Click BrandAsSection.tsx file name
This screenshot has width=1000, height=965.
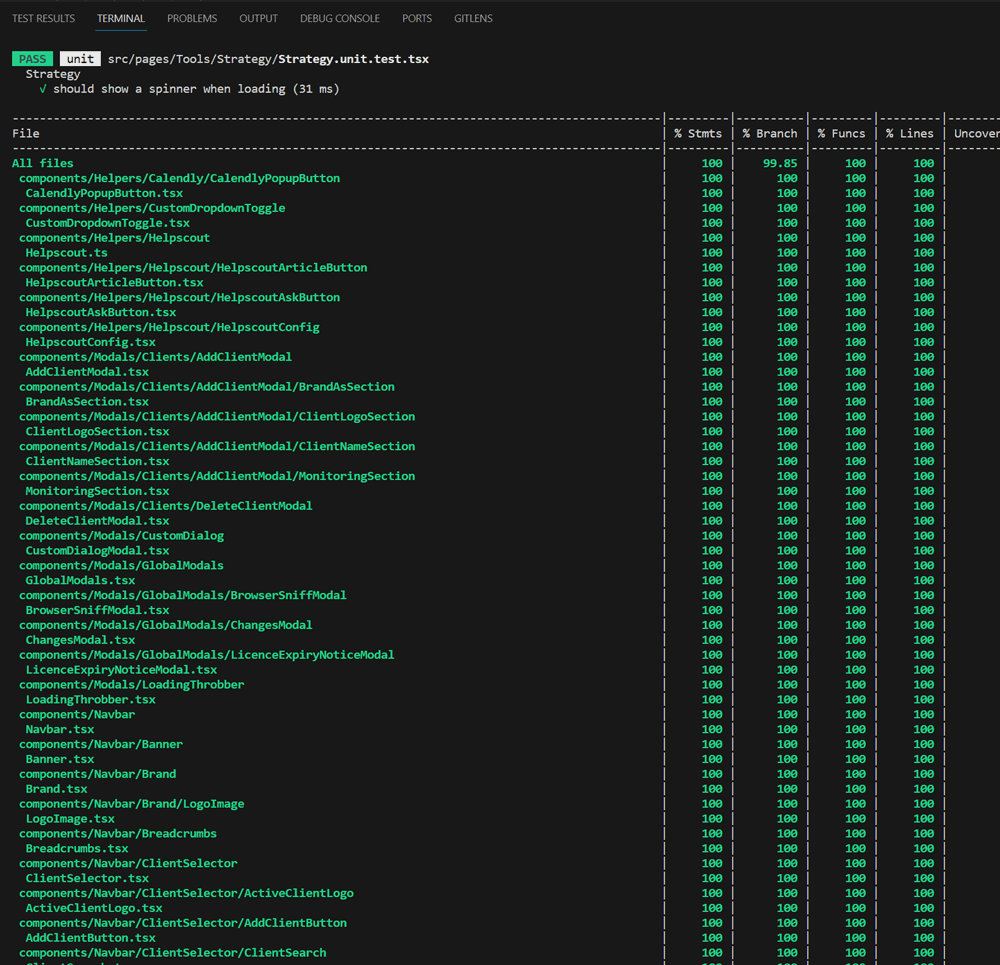point(87,402)
